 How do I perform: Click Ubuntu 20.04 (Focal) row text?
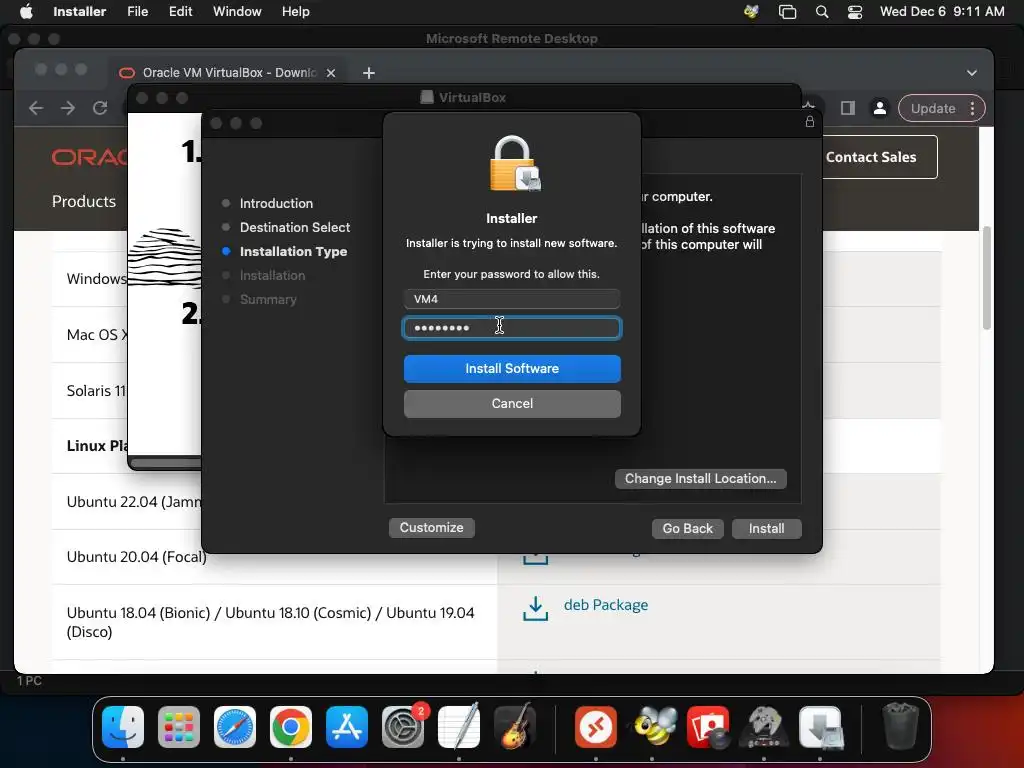point(136,557)
